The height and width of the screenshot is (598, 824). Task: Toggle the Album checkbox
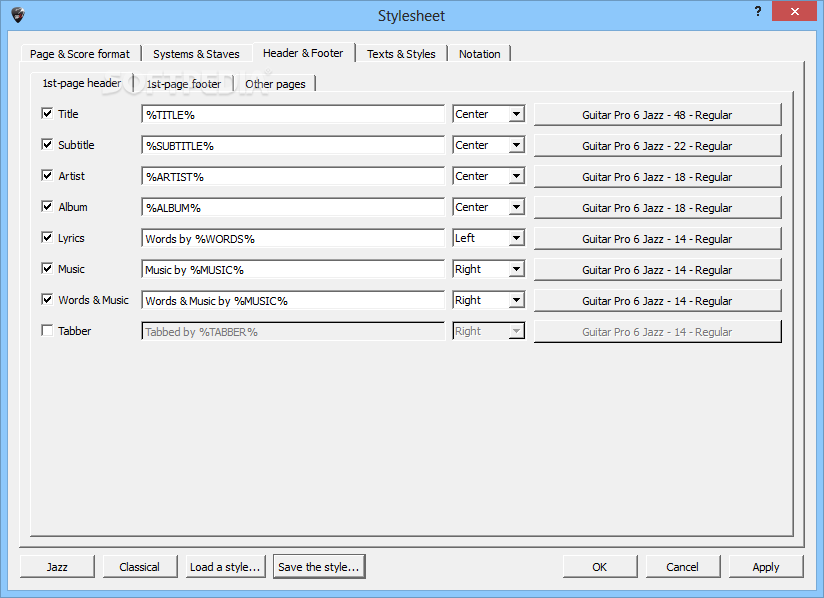47,206
